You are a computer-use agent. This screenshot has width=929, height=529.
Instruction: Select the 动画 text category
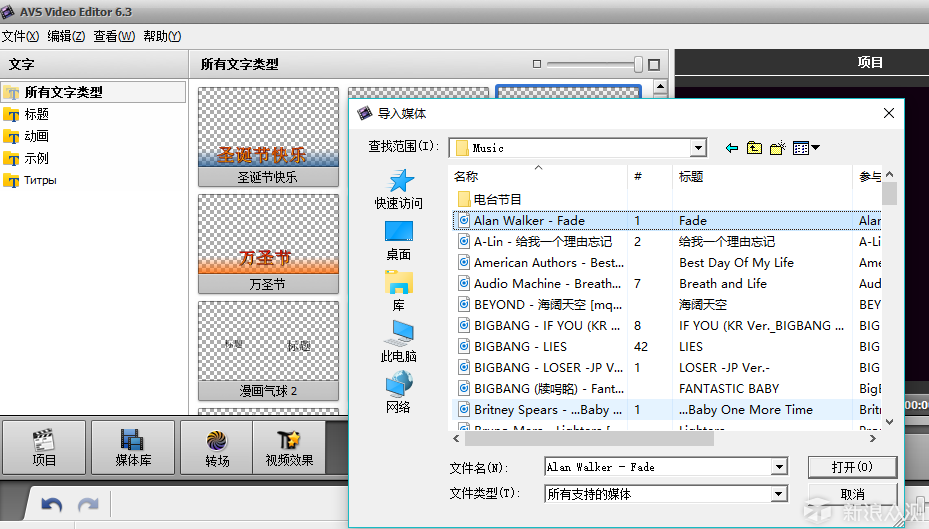point(36,136)
